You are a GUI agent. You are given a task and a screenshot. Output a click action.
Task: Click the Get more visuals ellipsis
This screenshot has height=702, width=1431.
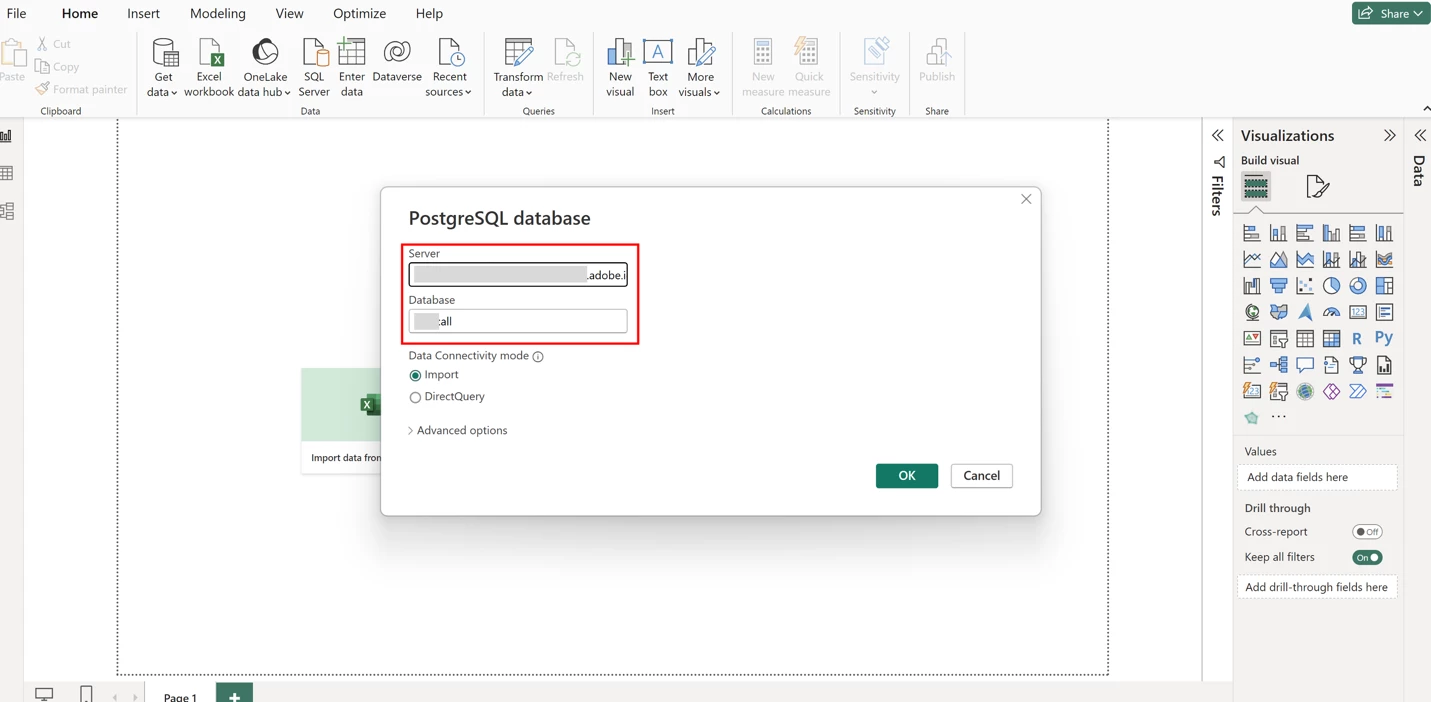coord(1278,417)
